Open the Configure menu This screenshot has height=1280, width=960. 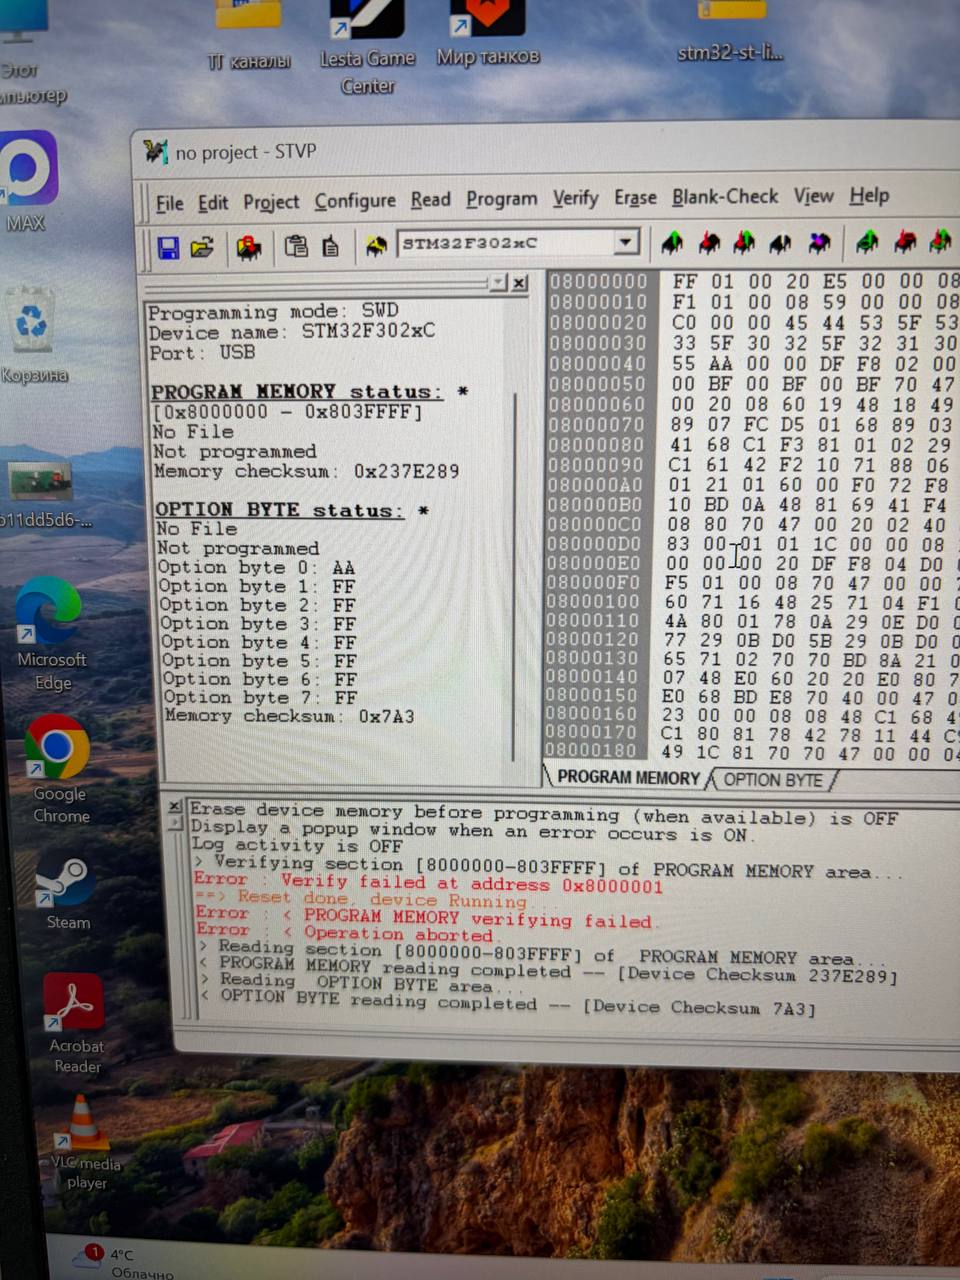click(x=355, y=201)
